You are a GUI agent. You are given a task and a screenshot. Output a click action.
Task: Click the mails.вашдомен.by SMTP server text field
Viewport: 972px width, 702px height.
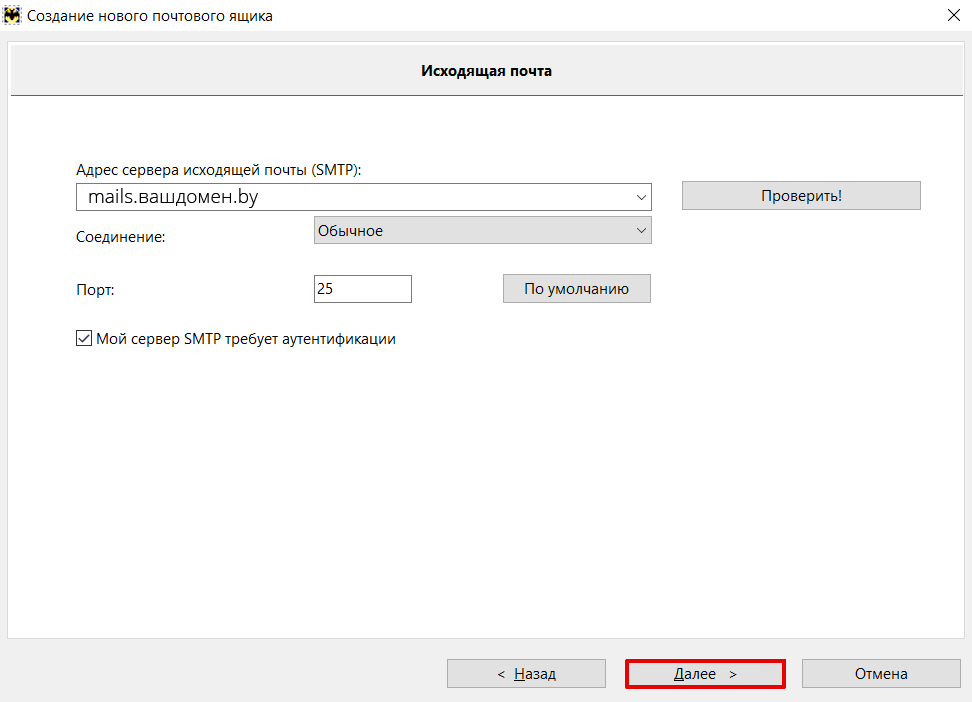coord(363,197)
